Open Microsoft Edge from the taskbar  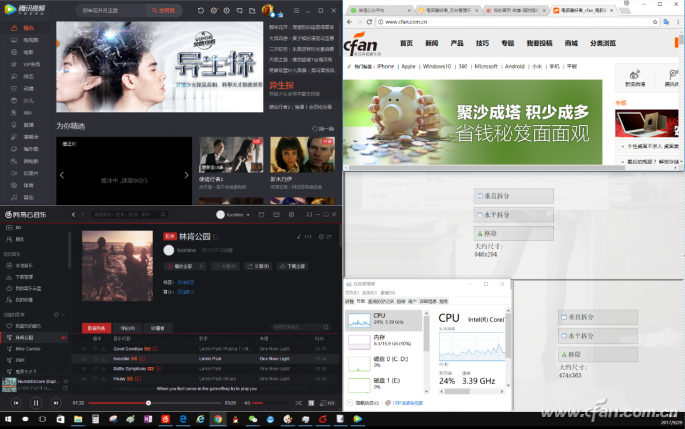[183, 419]
